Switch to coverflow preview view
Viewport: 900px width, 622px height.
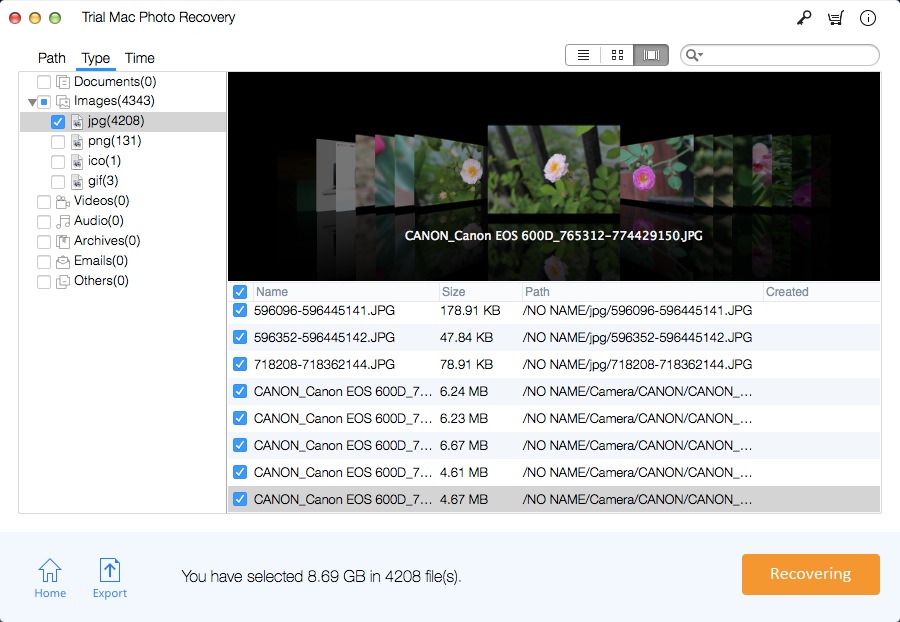650,55
